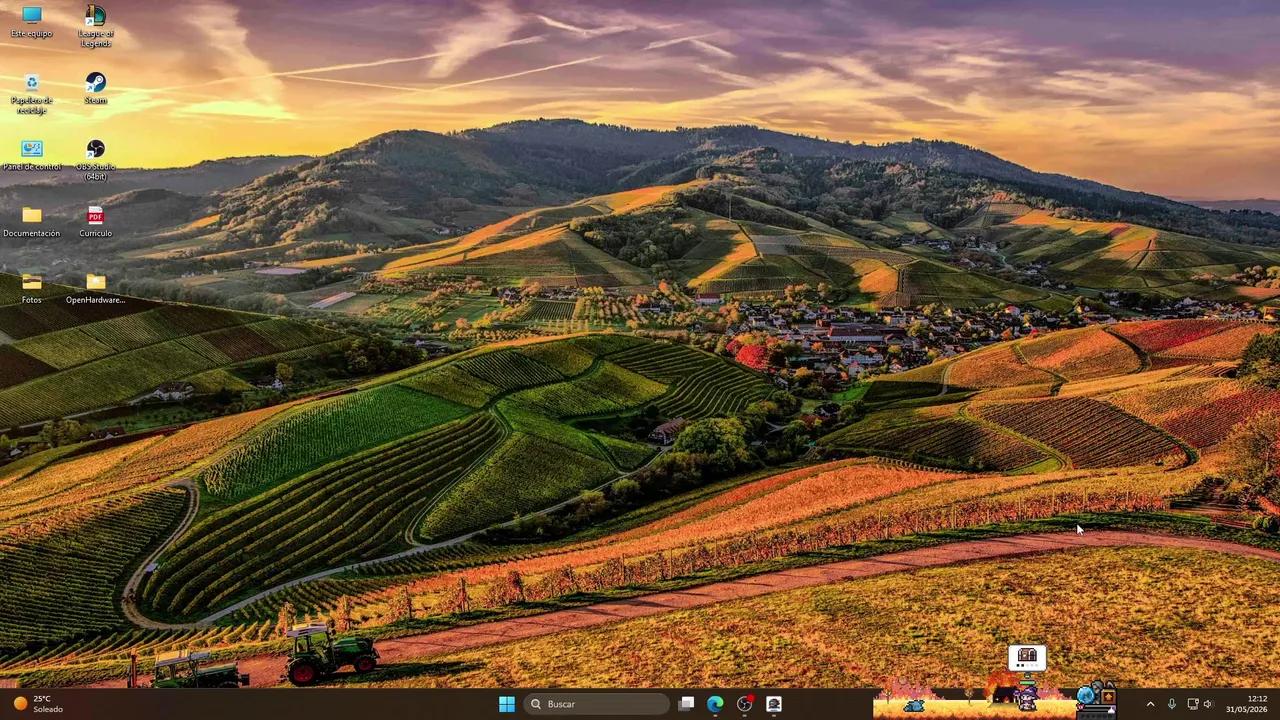Expand the hidden system tray icons
Screen dimensions: 1280x720
click(x=1150, y=704)
